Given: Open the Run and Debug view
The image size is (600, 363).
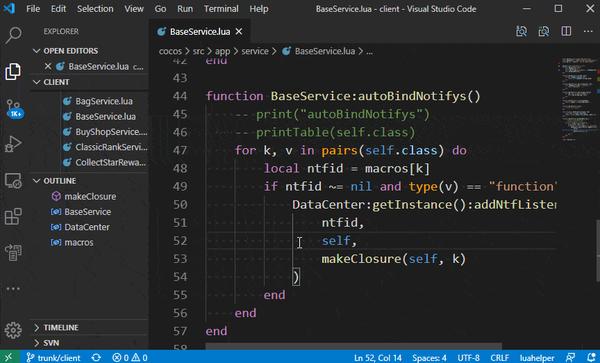Looking at the screenshot, I should click(x=13, y=144).
